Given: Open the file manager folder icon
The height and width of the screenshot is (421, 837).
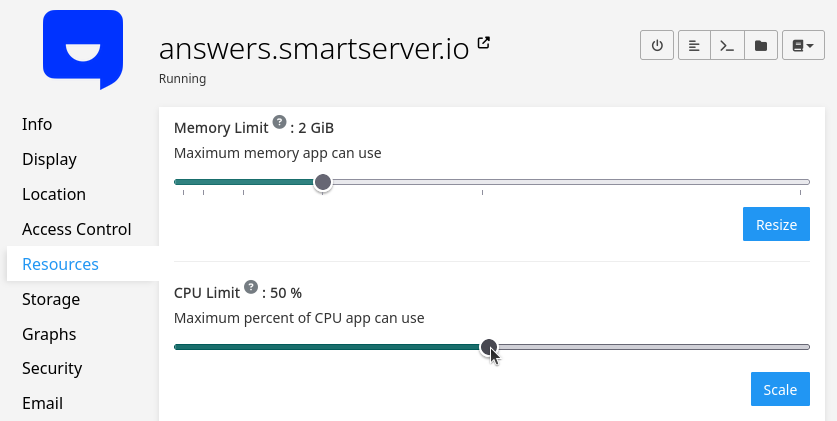Looking at the screenshot, I should coord(761,46).
